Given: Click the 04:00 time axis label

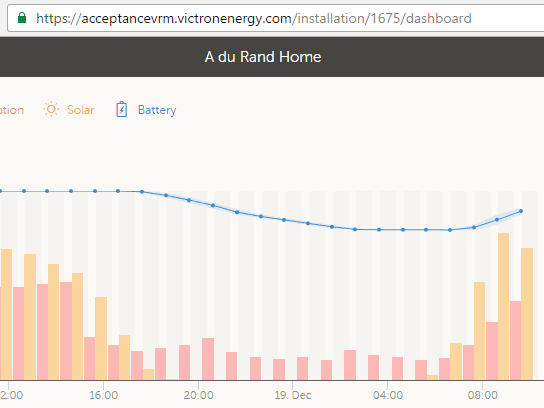Looking at the screenshot, I should pyautogui.click(x=388, y=395).
